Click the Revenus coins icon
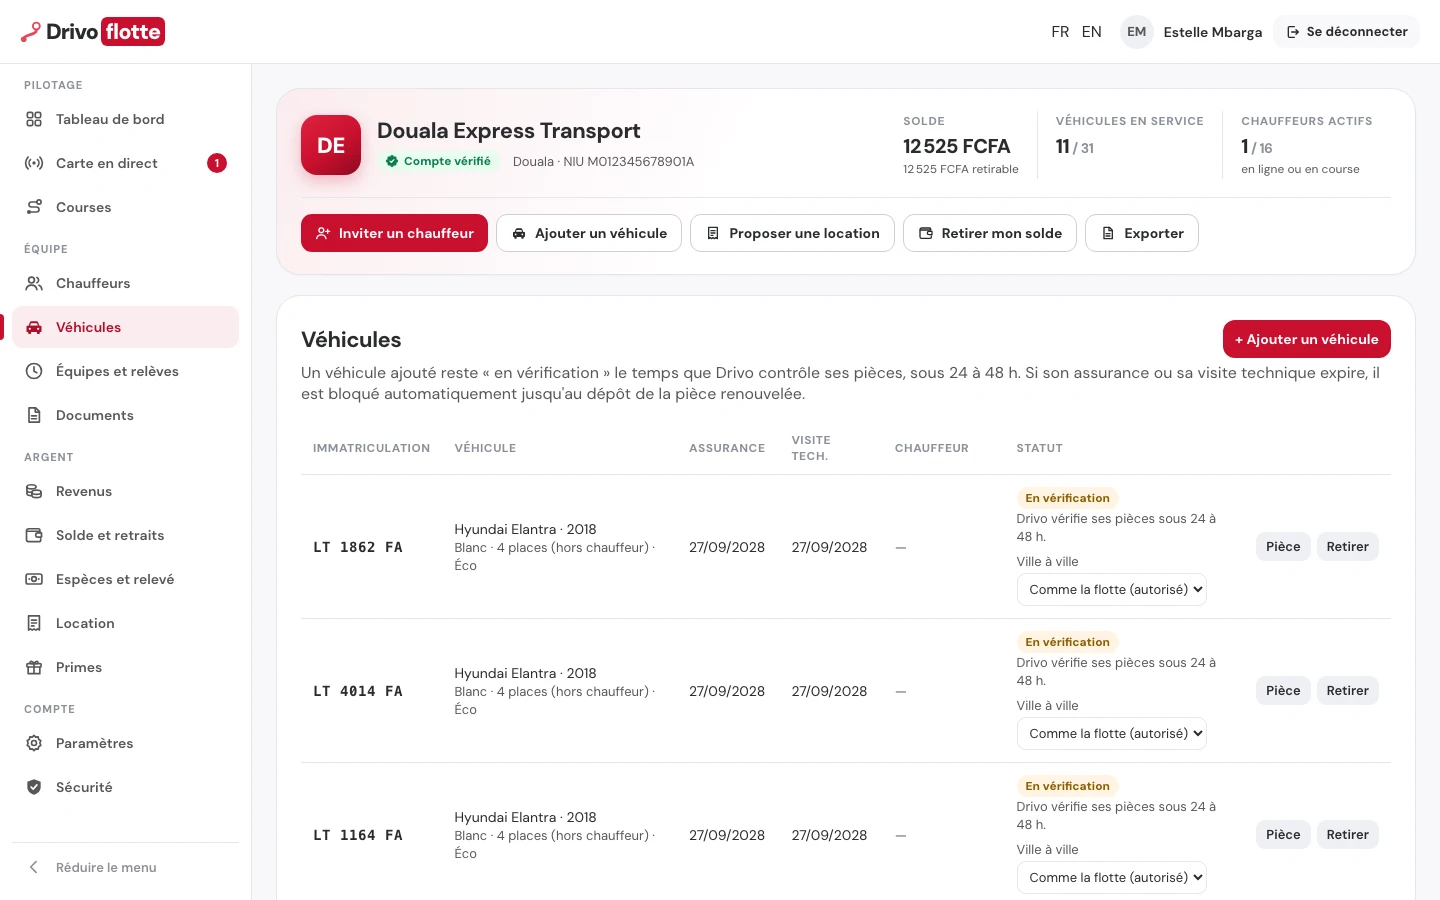 [34, 491]
